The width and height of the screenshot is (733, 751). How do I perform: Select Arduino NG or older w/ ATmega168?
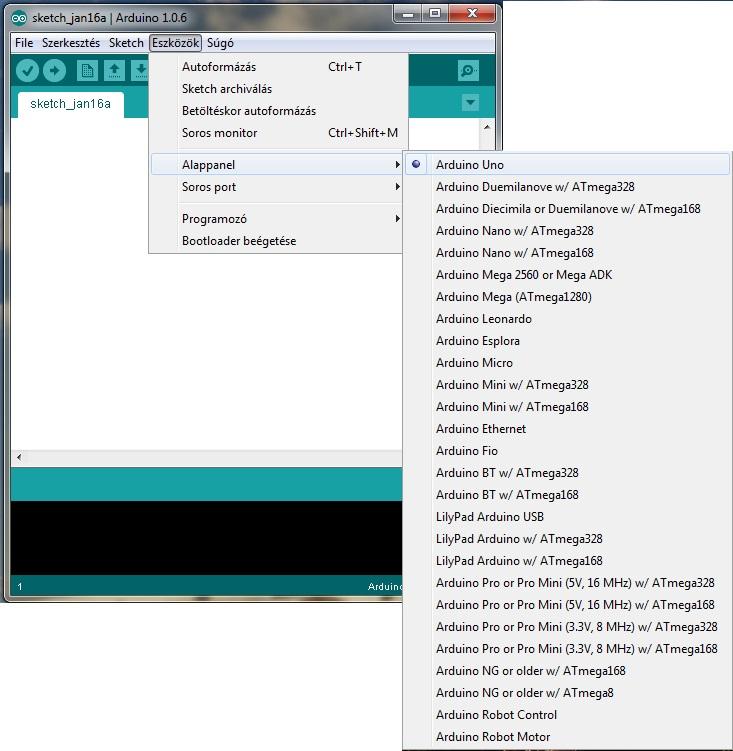tap(567, 671)
